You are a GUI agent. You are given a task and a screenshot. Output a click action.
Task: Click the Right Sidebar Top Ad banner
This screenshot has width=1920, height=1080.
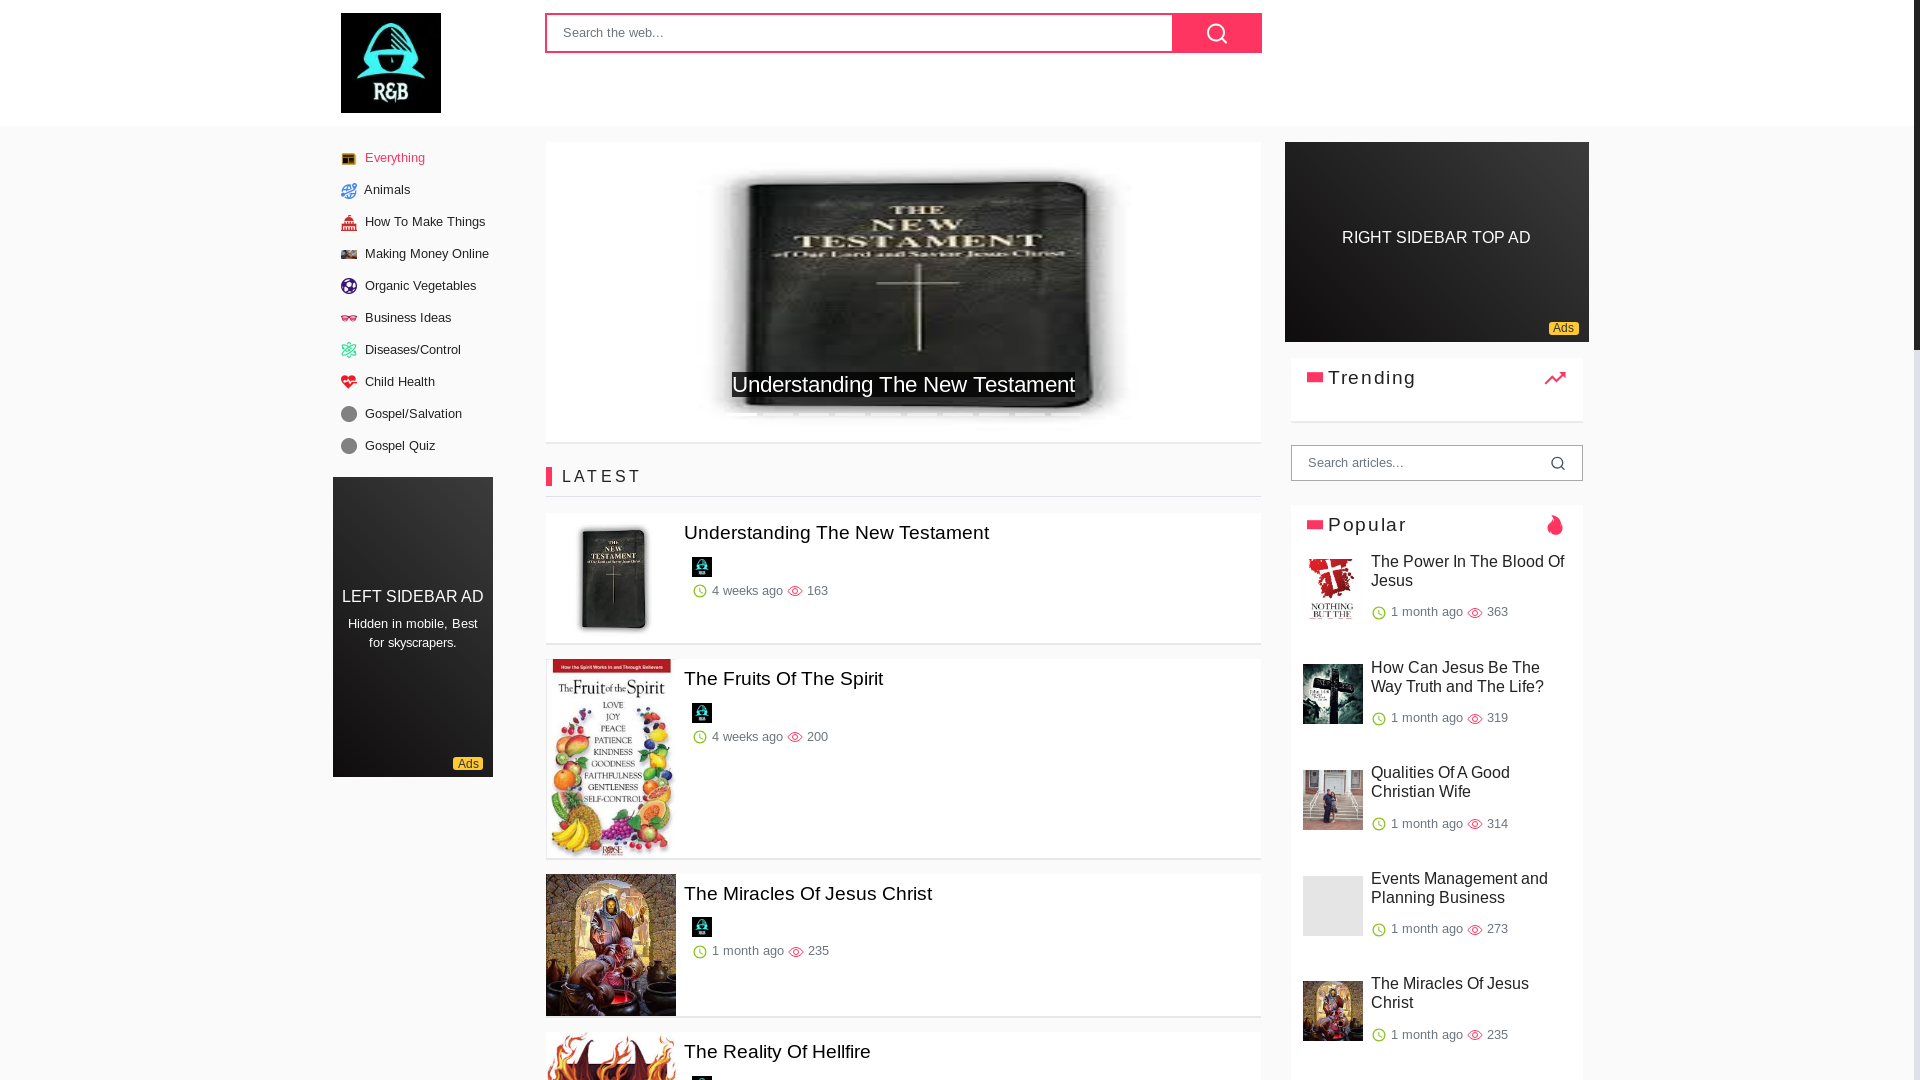(x=1436, y=242)
